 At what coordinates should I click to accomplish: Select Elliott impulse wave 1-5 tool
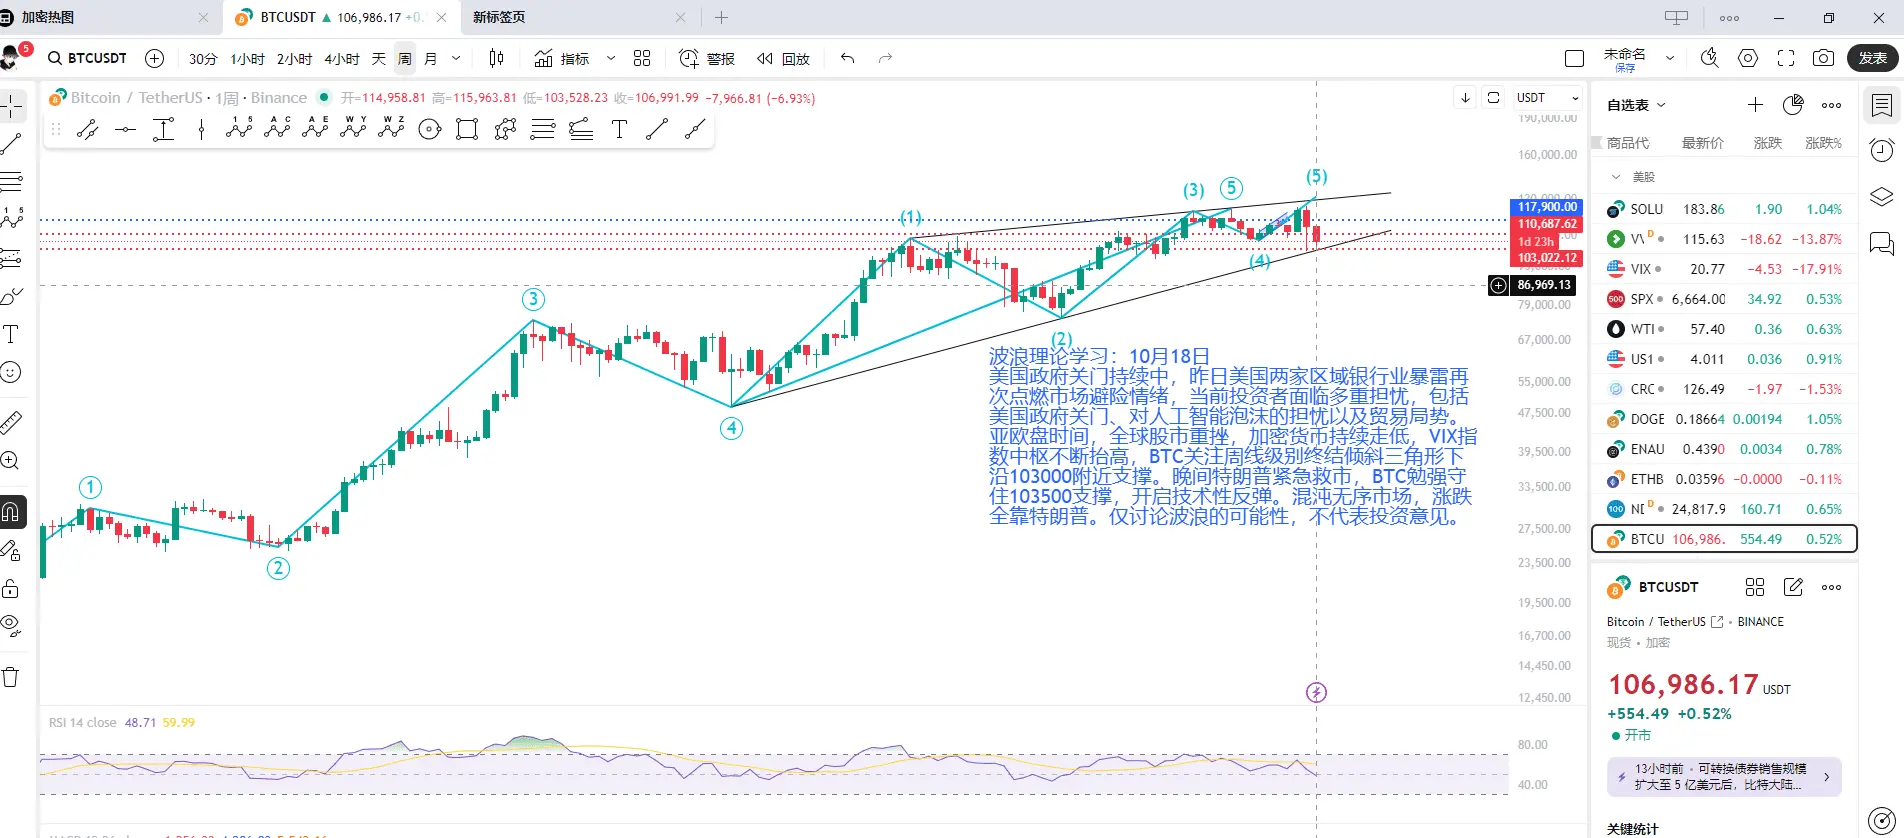coord(240,127)
